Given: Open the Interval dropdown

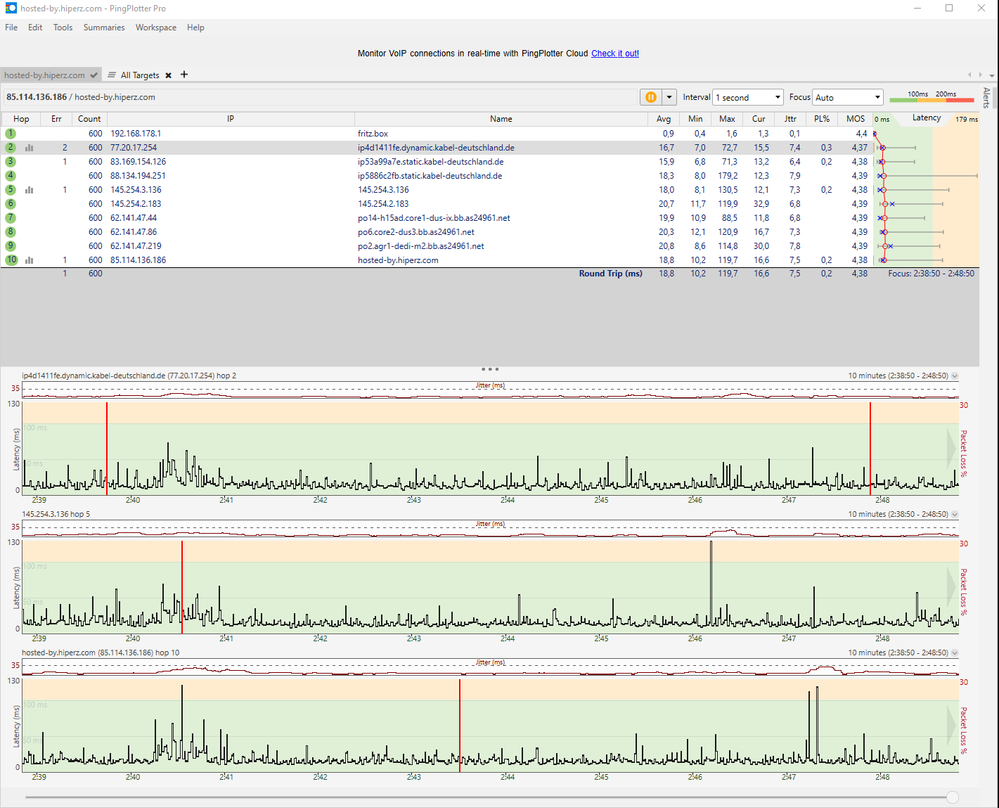Looking at the screenshot, I should pos(747,97).
